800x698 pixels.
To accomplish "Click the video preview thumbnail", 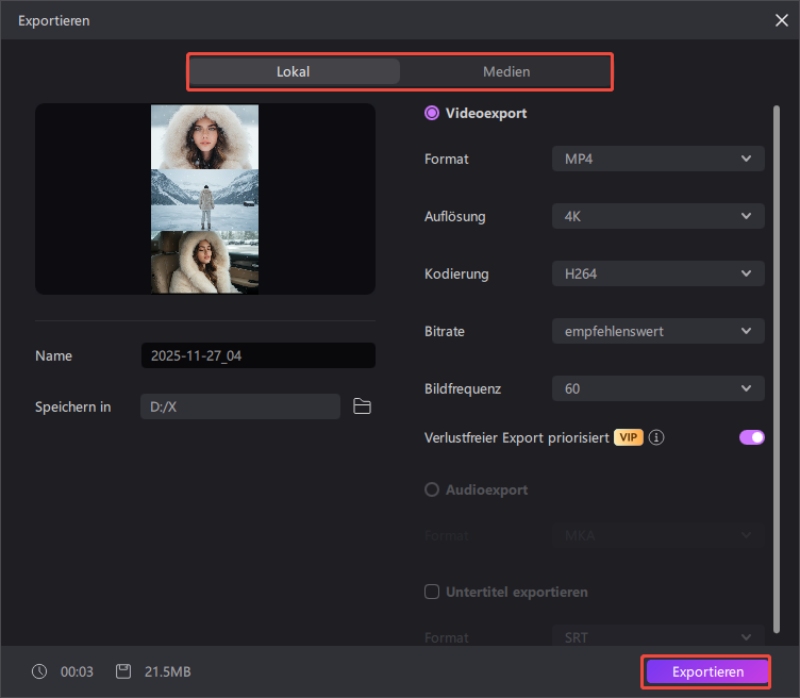I will click(205, 199).
